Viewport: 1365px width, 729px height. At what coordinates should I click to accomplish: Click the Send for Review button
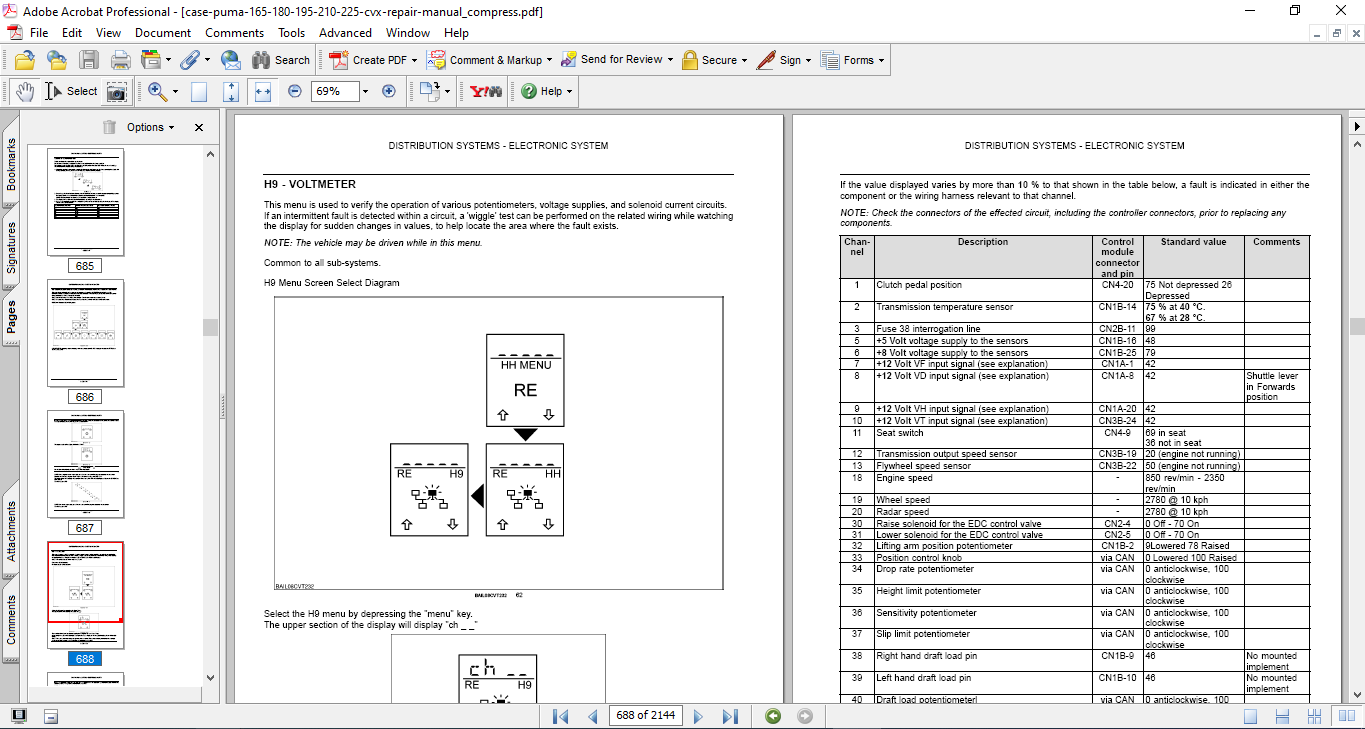pos(621,60)
